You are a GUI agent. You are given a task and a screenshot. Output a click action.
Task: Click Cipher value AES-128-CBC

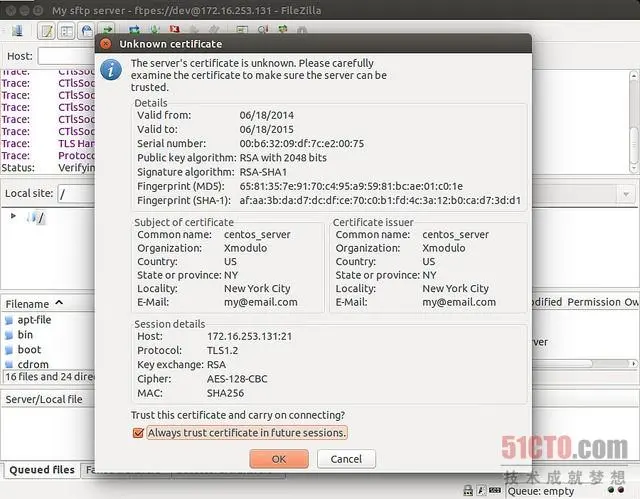237,379
